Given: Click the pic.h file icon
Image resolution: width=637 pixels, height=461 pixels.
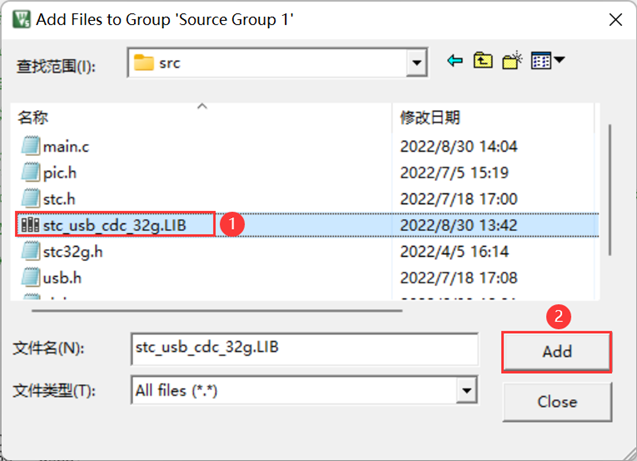Looking at the screenshot, I should point(30,172).
